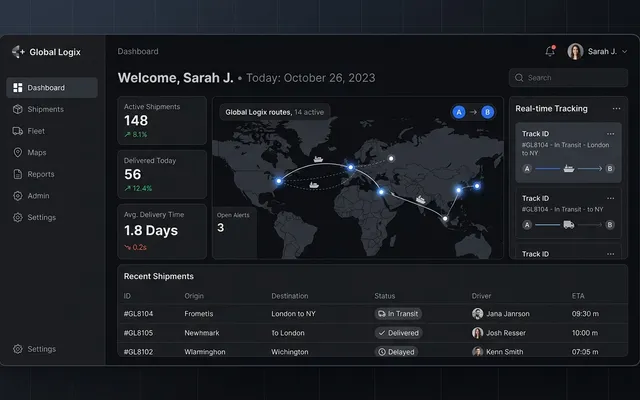This screenshot has width=640, height=400.
Task: Open the Admin sidebar item
Action: 38,196
